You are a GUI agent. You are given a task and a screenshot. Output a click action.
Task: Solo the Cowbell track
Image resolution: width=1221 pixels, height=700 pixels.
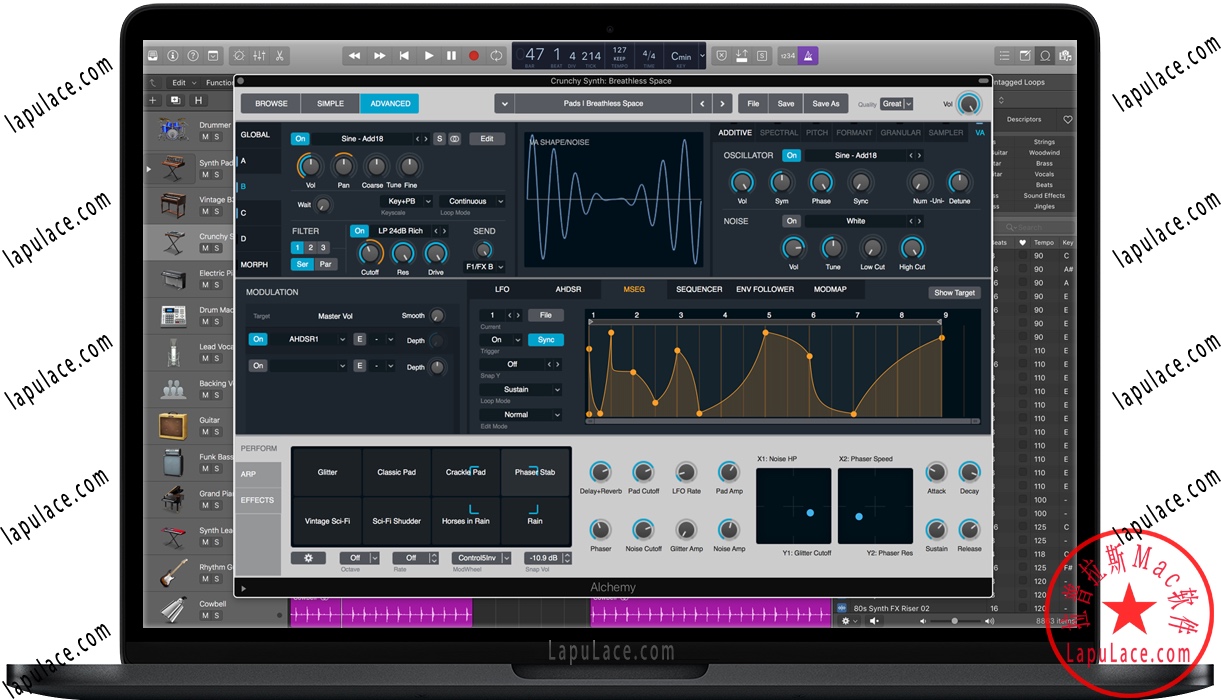point(216,616)
